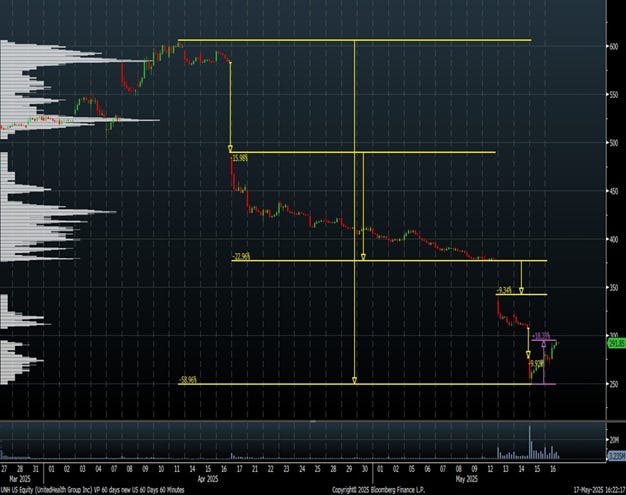The image size is (626, 495).
Task: Click the tallest volume bar on May 14
Action: tap(530, 442)
